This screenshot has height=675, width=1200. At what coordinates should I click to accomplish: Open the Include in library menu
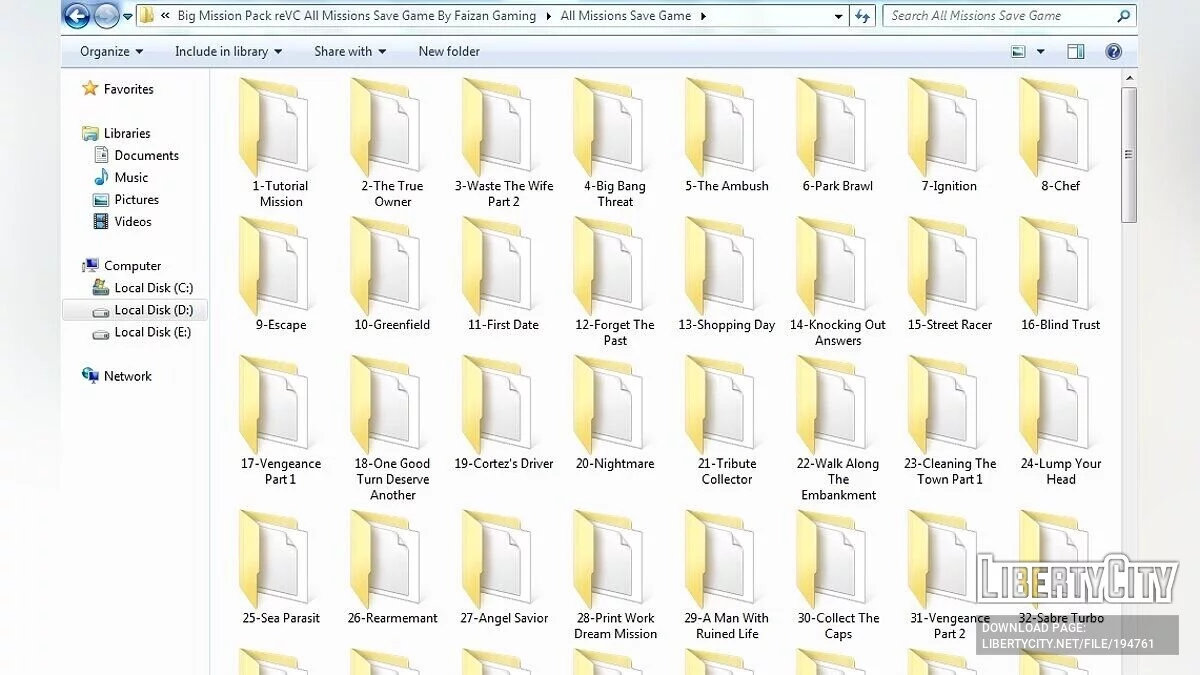(228, 52)
